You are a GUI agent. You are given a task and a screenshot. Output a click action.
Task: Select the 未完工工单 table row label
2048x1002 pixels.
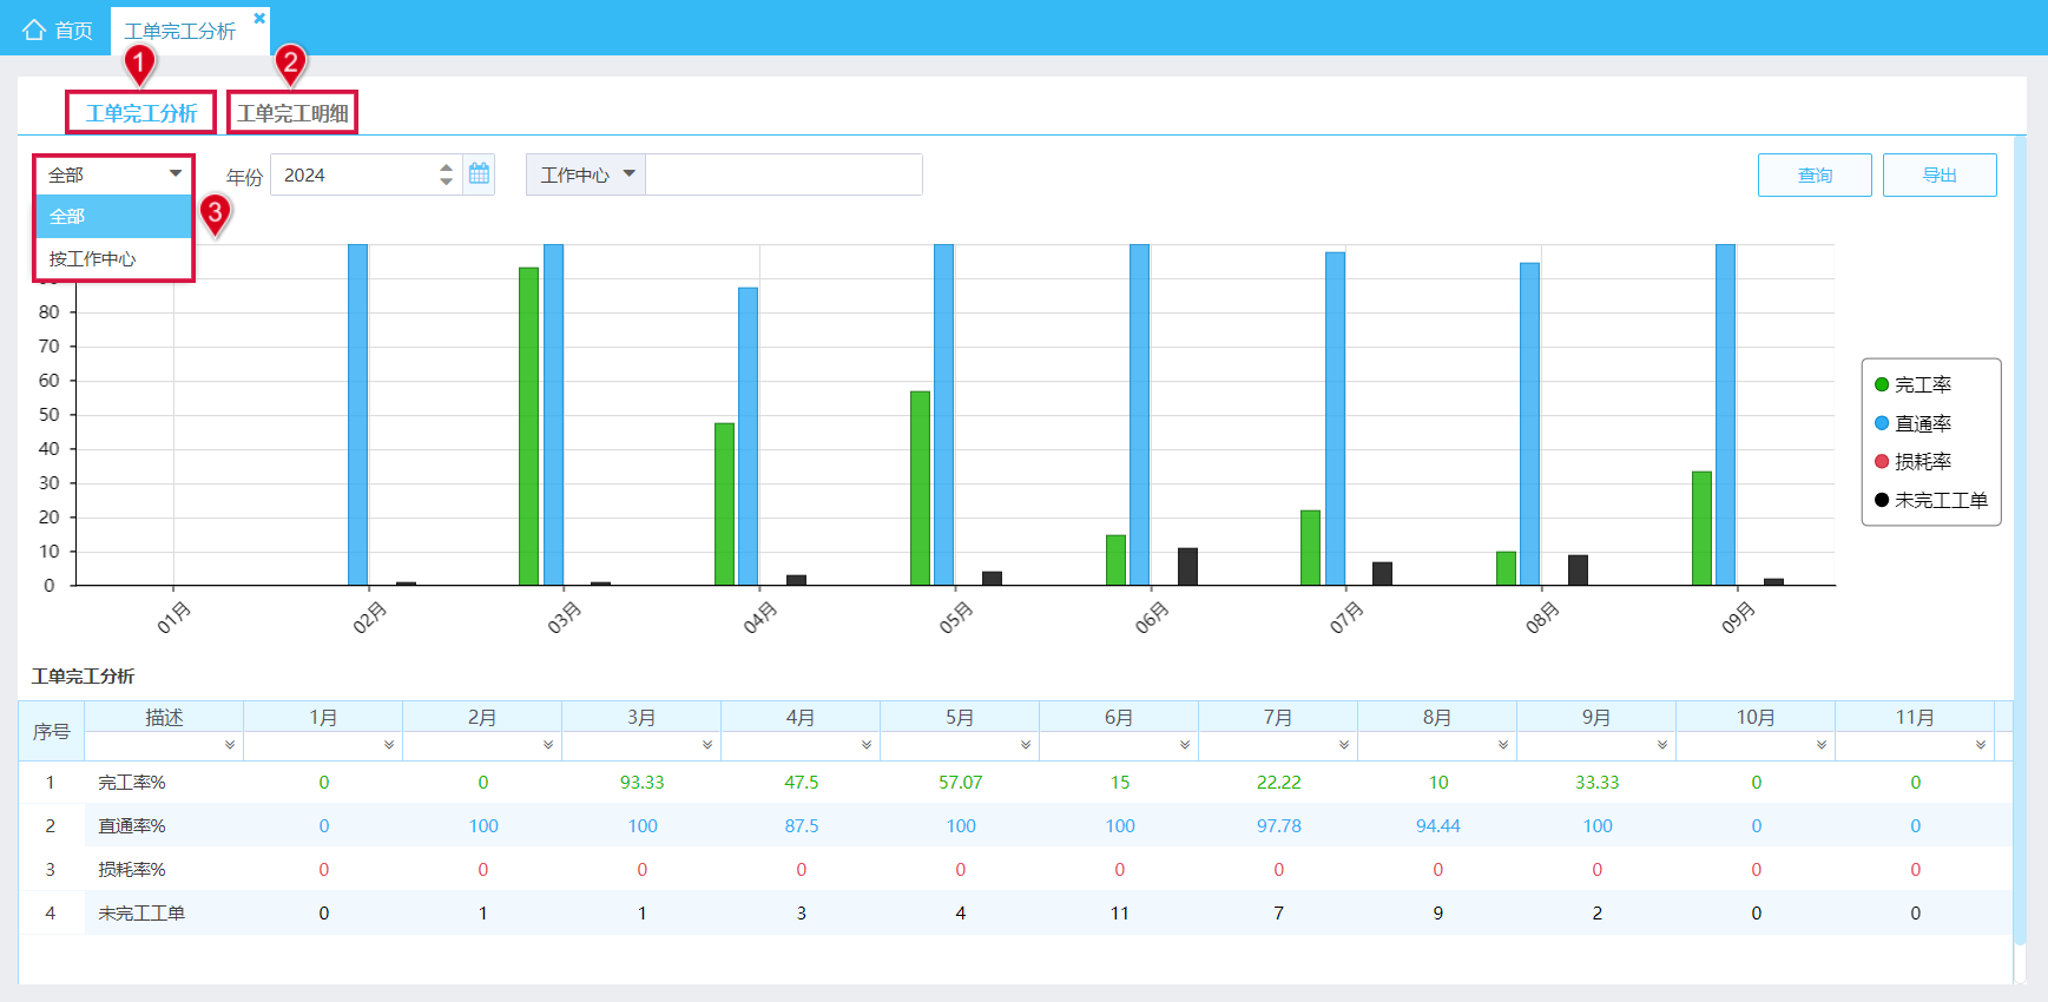(141, 913)
